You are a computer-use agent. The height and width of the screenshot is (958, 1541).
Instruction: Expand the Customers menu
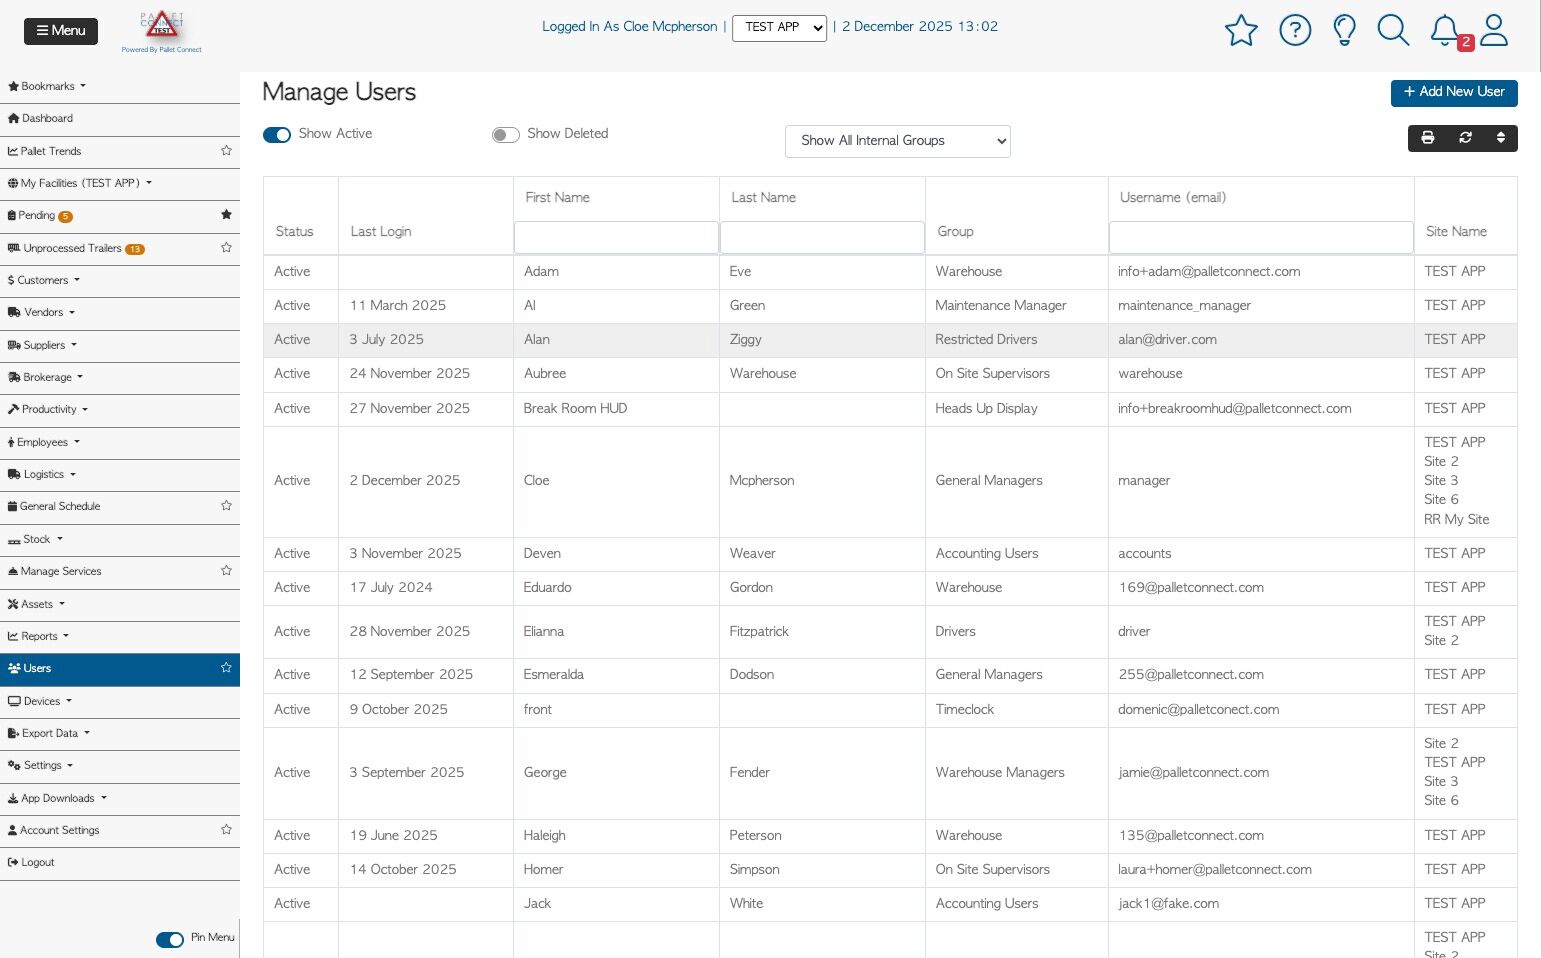tap(120, 280)
